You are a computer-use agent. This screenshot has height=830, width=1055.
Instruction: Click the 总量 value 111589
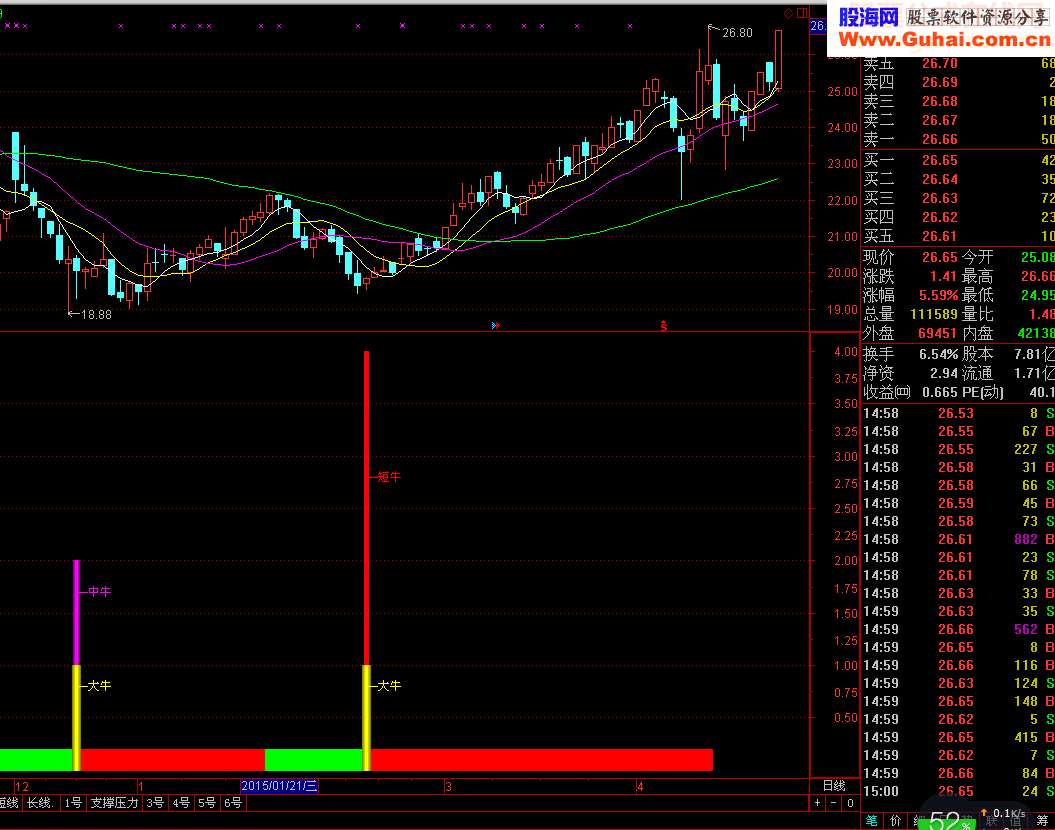[933, 314]
